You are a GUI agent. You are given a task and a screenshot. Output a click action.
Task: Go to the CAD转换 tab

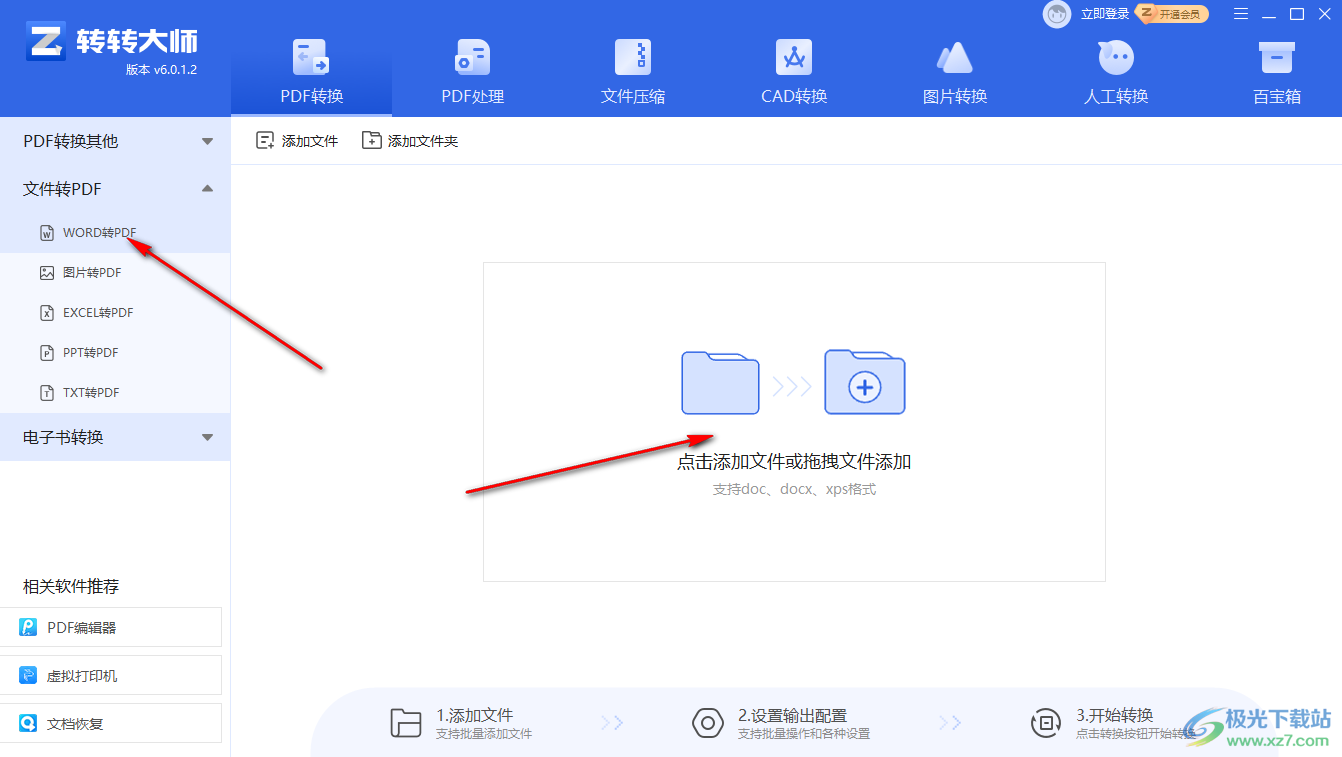[x=794, y=72]
